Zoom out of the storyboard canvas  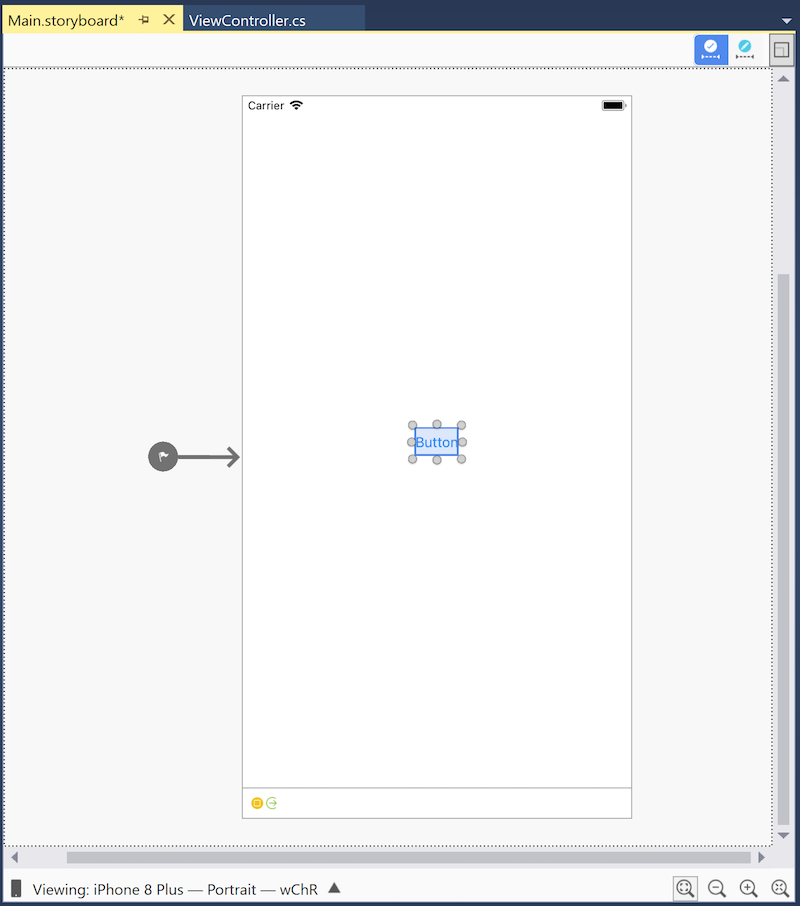[x=716, y=888]
